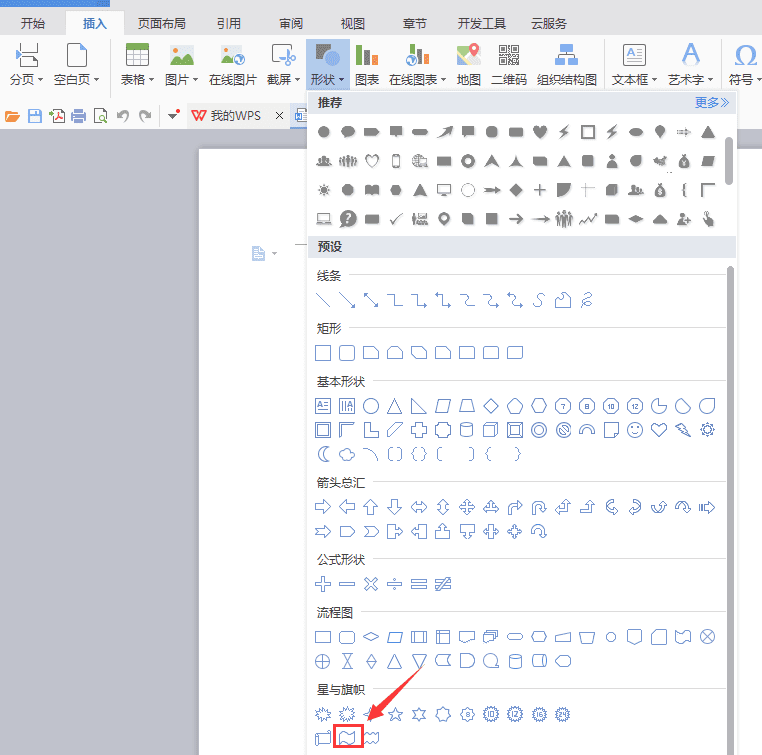Open the 审阅 review tab
Image resolution: width=762 pixels, height=755 pixels.
tap(291, 23)
